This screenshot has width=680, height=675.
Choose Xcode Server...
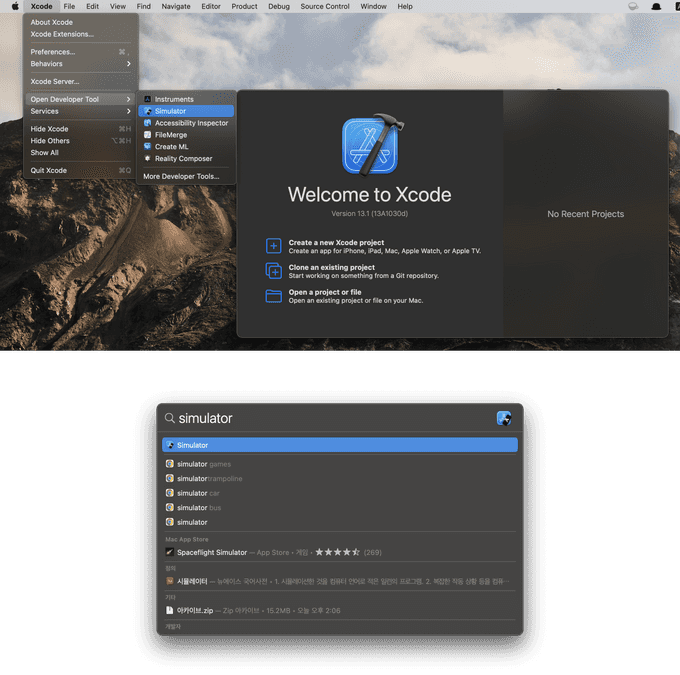(x=81, y=82)
